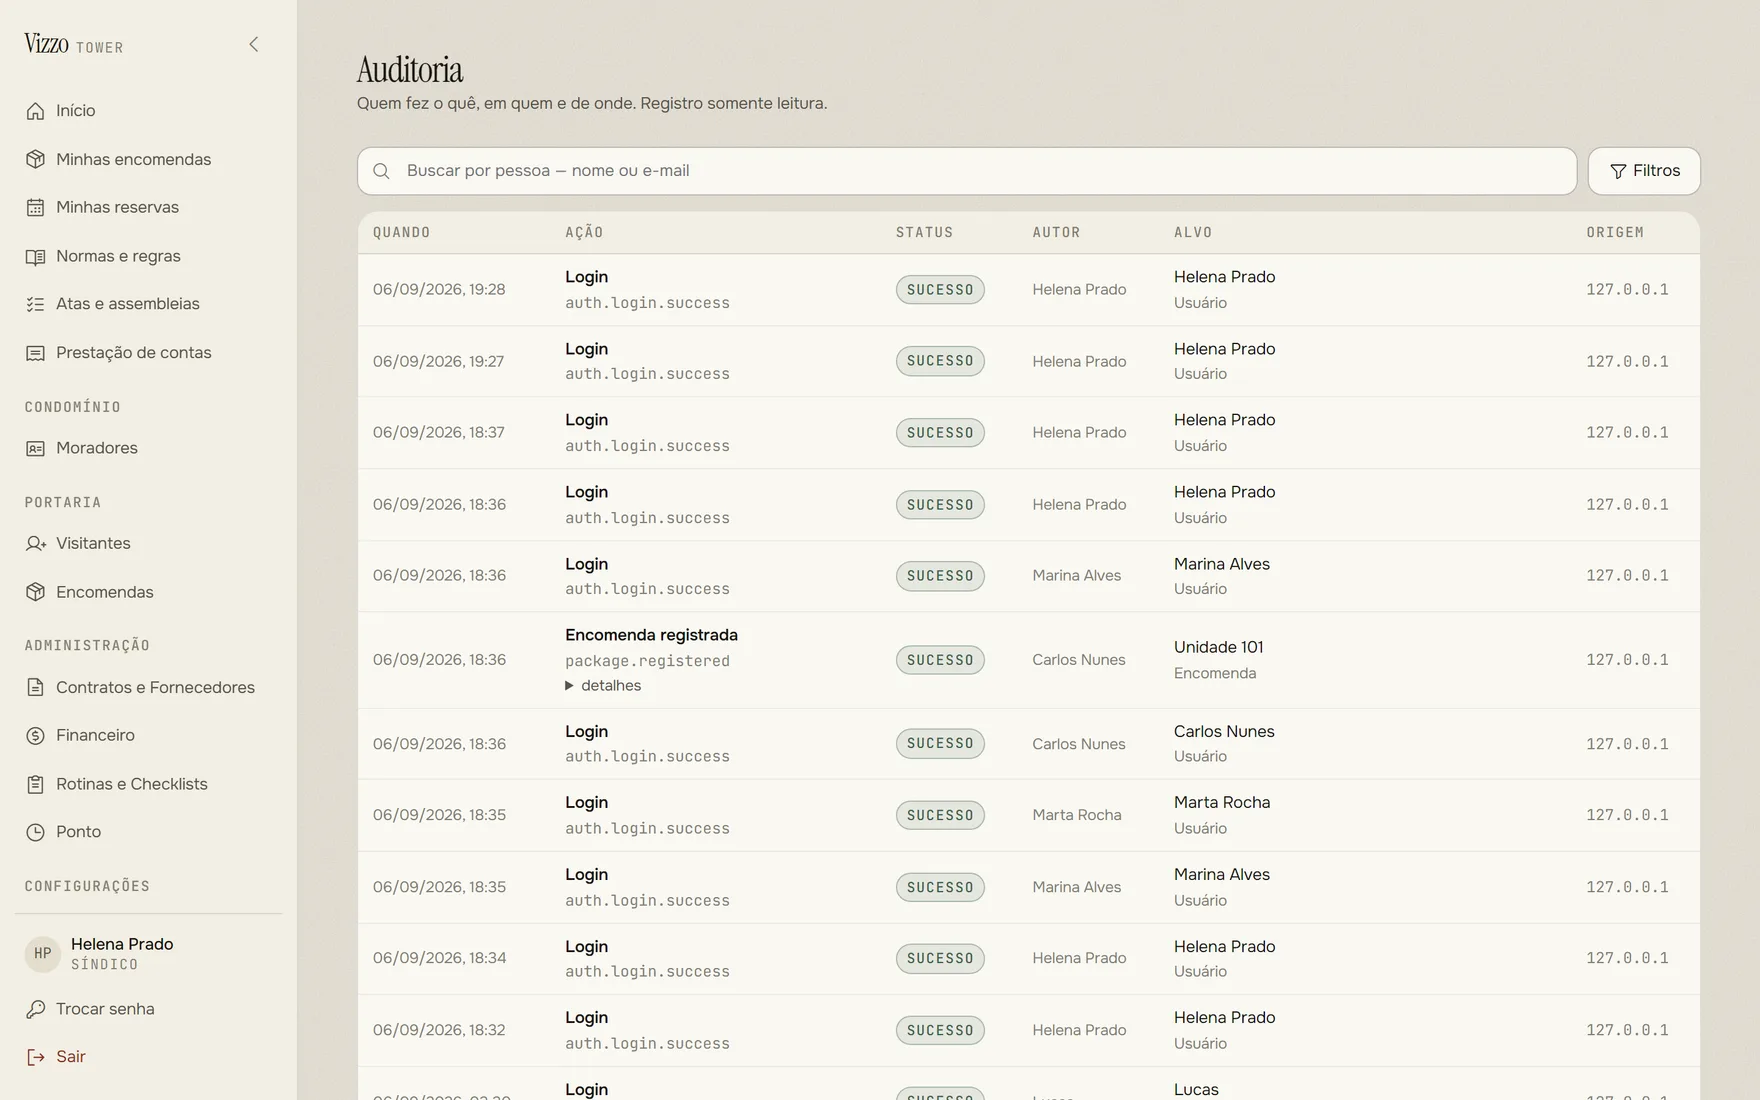Click the Contratos e Fornecedores document icon
This screenshot has width=1760, height=1100.
click(x=35, y=687)
